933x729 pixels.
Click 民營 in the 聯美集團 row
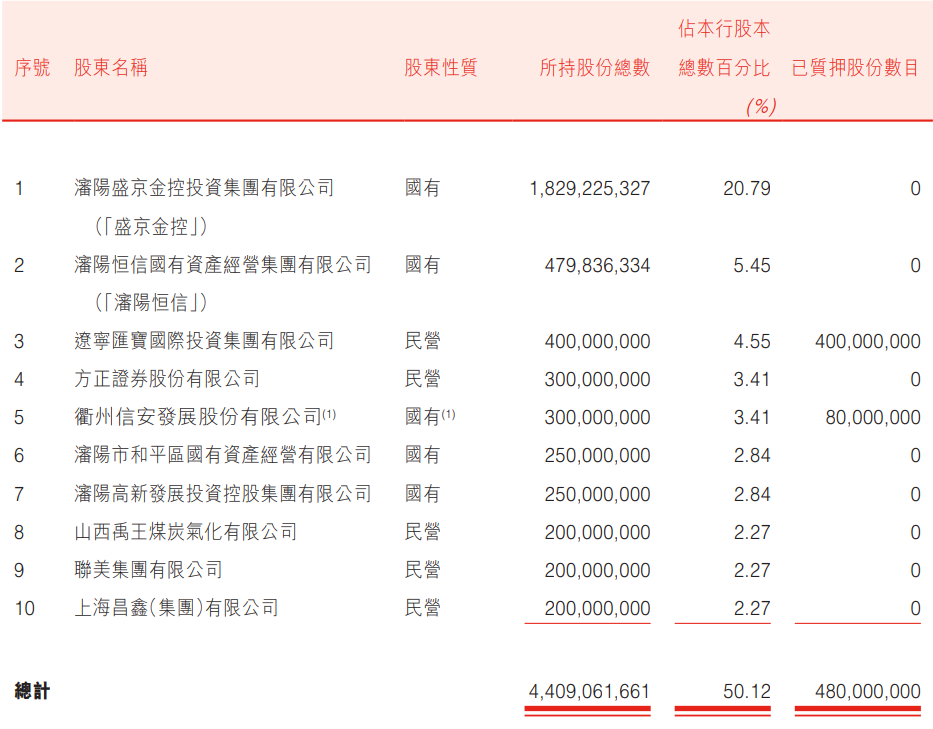[422, 570]
